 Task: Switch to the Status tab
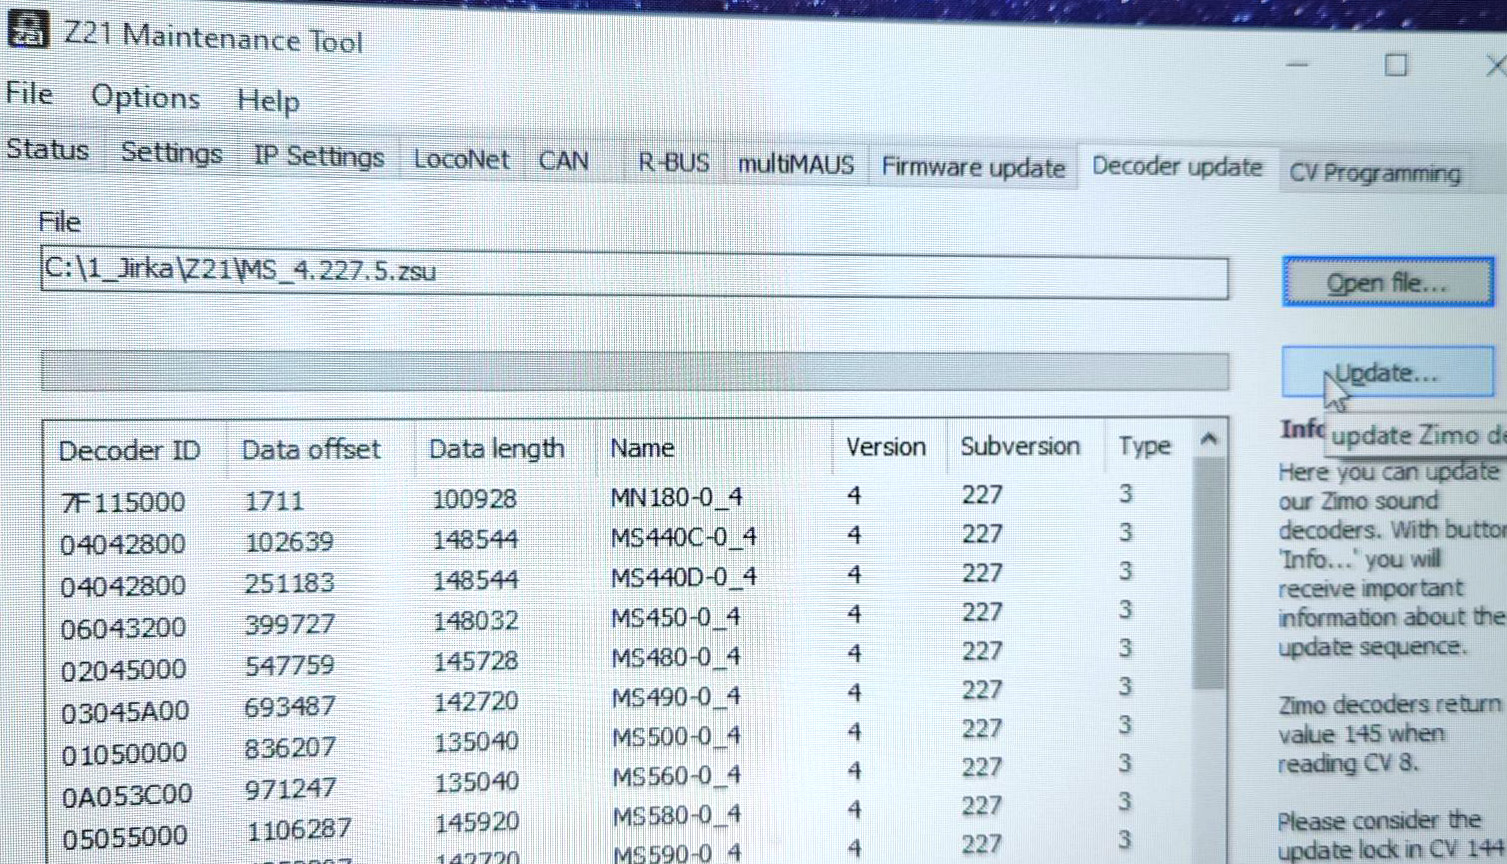(48, 150)
